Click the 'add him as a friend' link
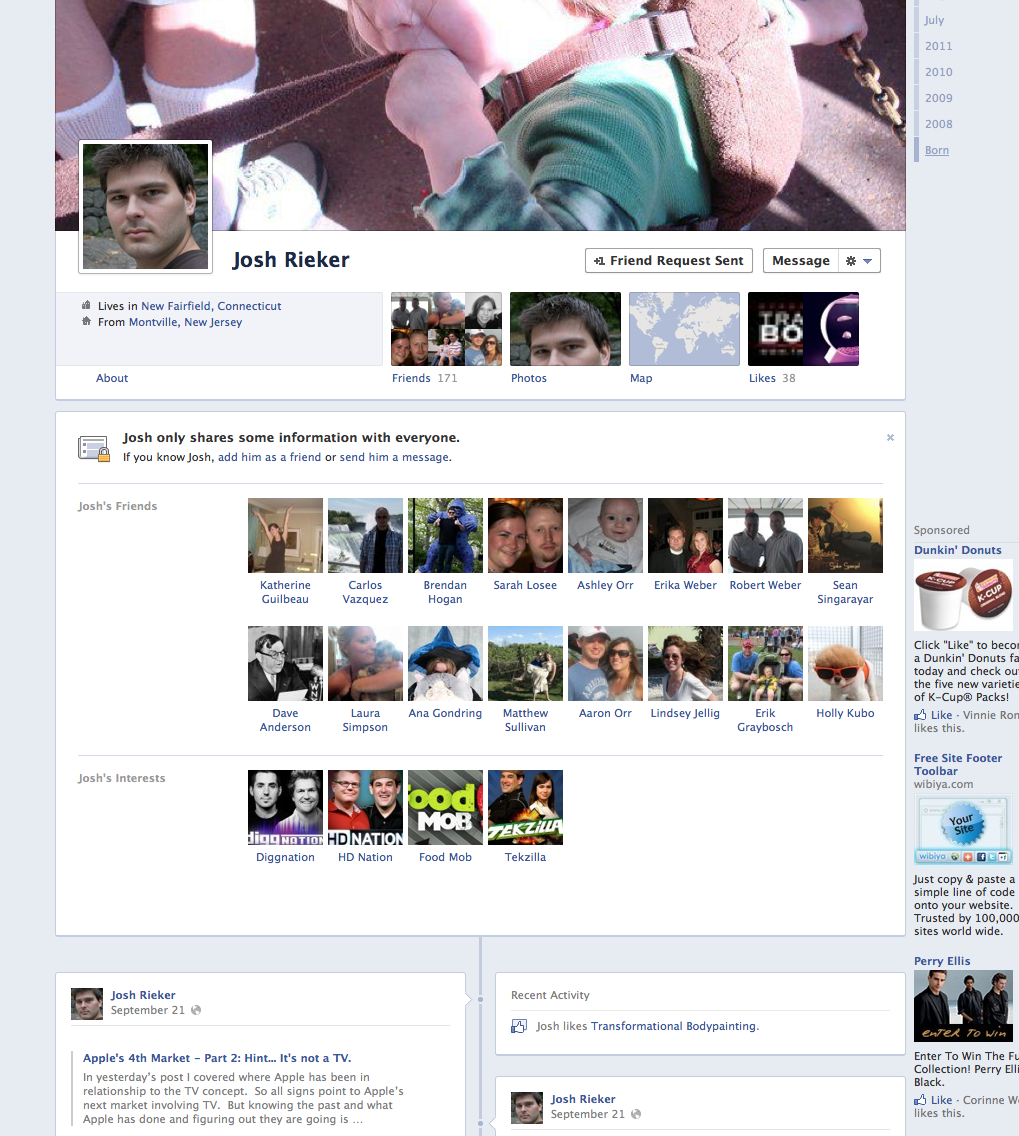Image resolution: width=1019 pixels, height=1136 pixels. click(x=269, y=457)
